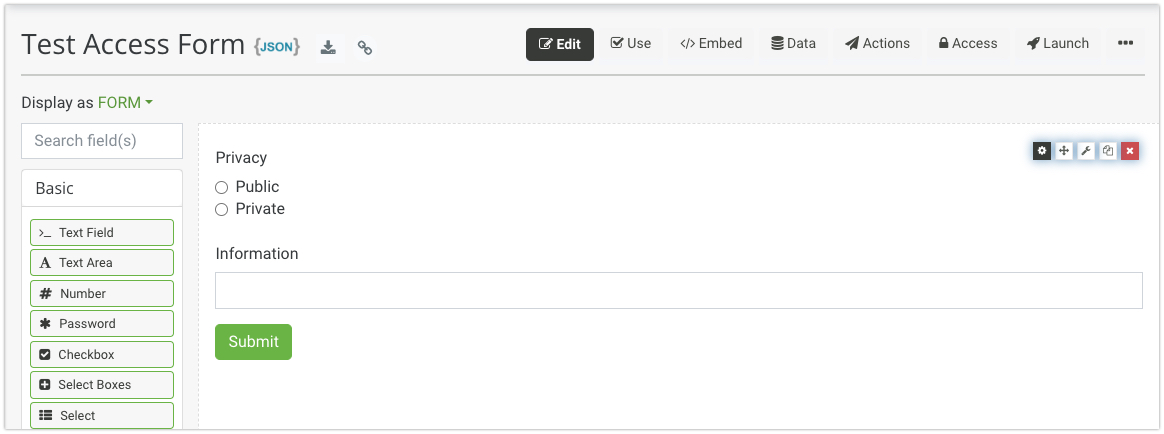Viewport: 1164px width, 434px height.
Task: Open the Embed tab
Action: click(x=711, y=44)
